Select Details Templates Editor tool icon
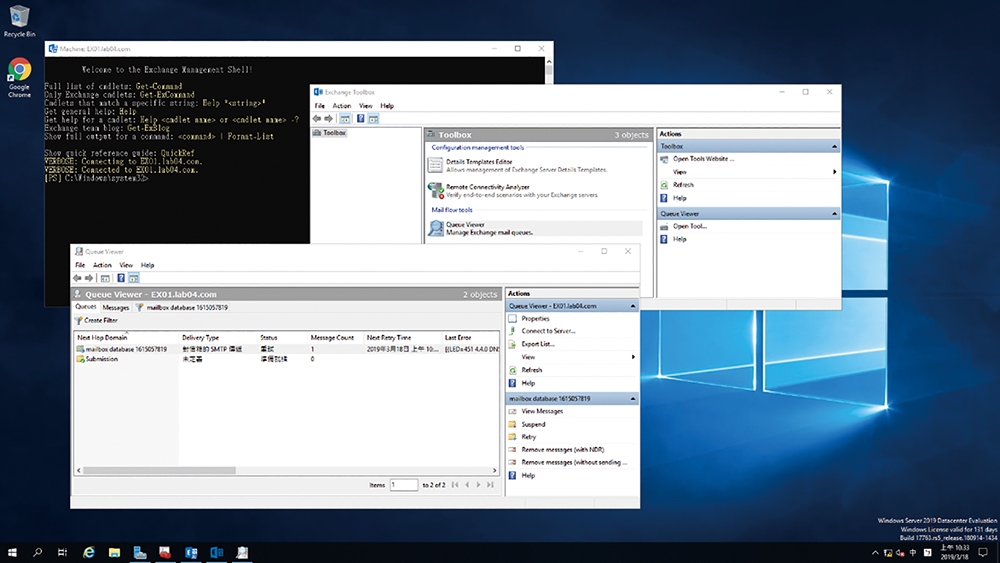This screenshot has height=563, width=1000. pos(435,165)
